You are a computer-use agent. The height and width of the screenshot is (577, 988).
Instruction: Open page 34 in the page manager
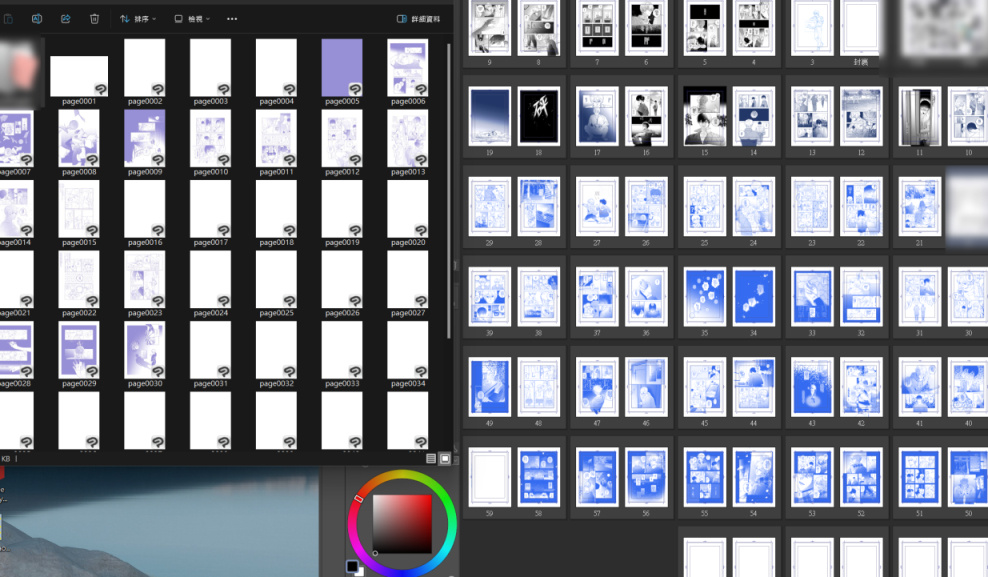pos(754,297)
